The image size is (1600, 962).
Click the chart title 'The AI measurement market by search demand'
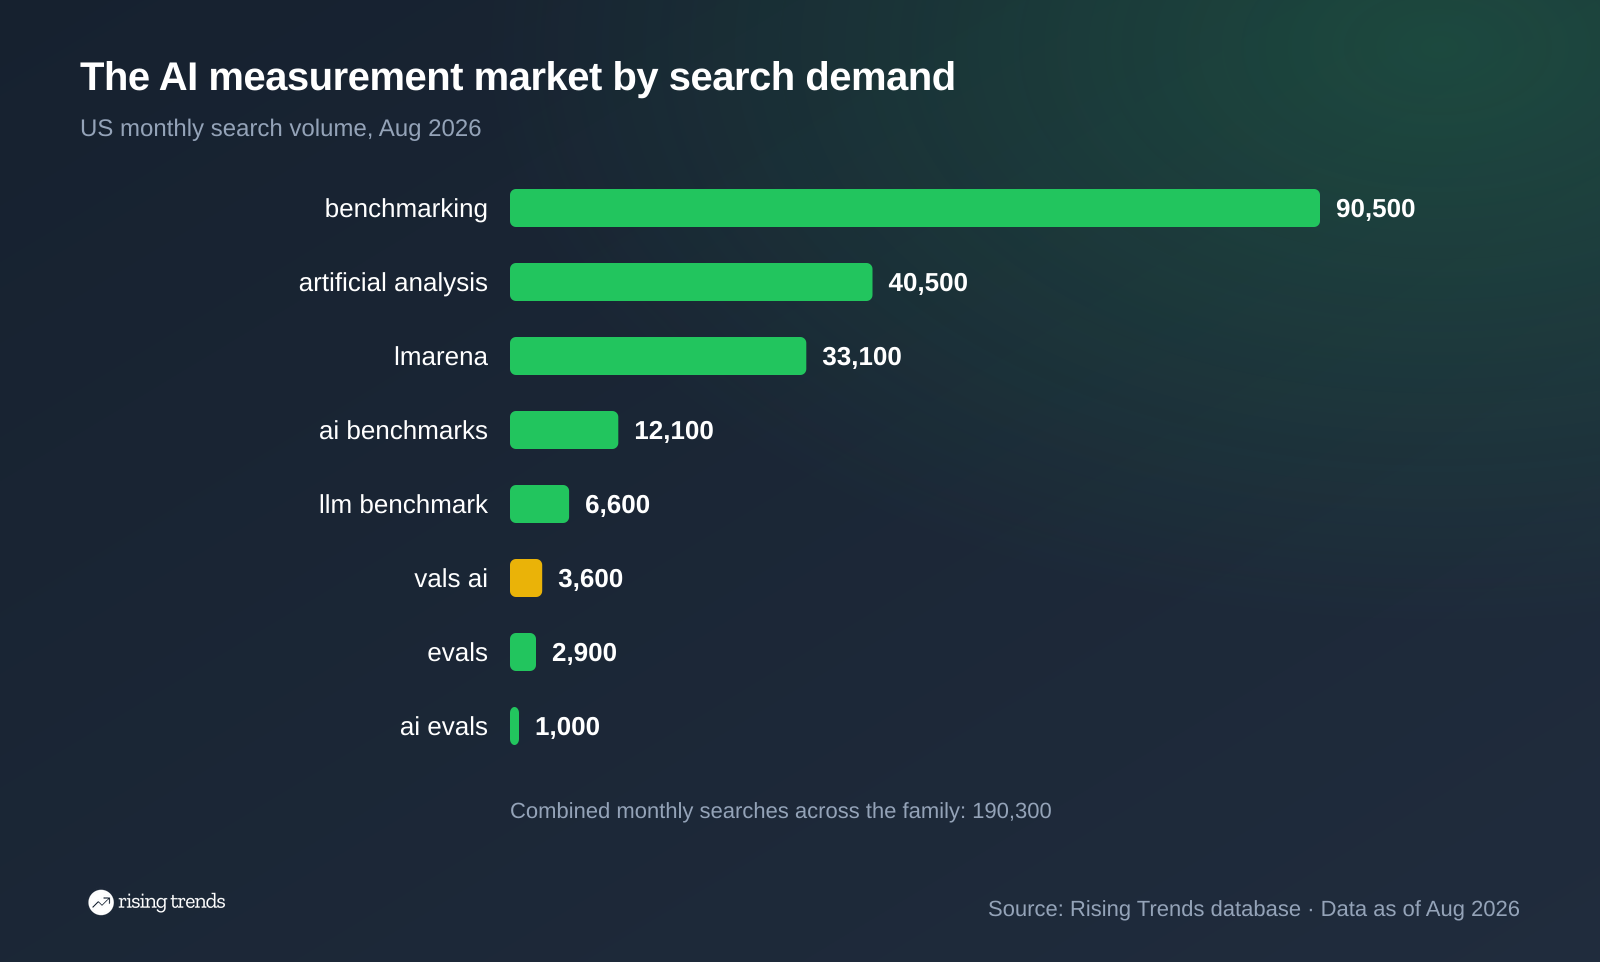point(517,77)
